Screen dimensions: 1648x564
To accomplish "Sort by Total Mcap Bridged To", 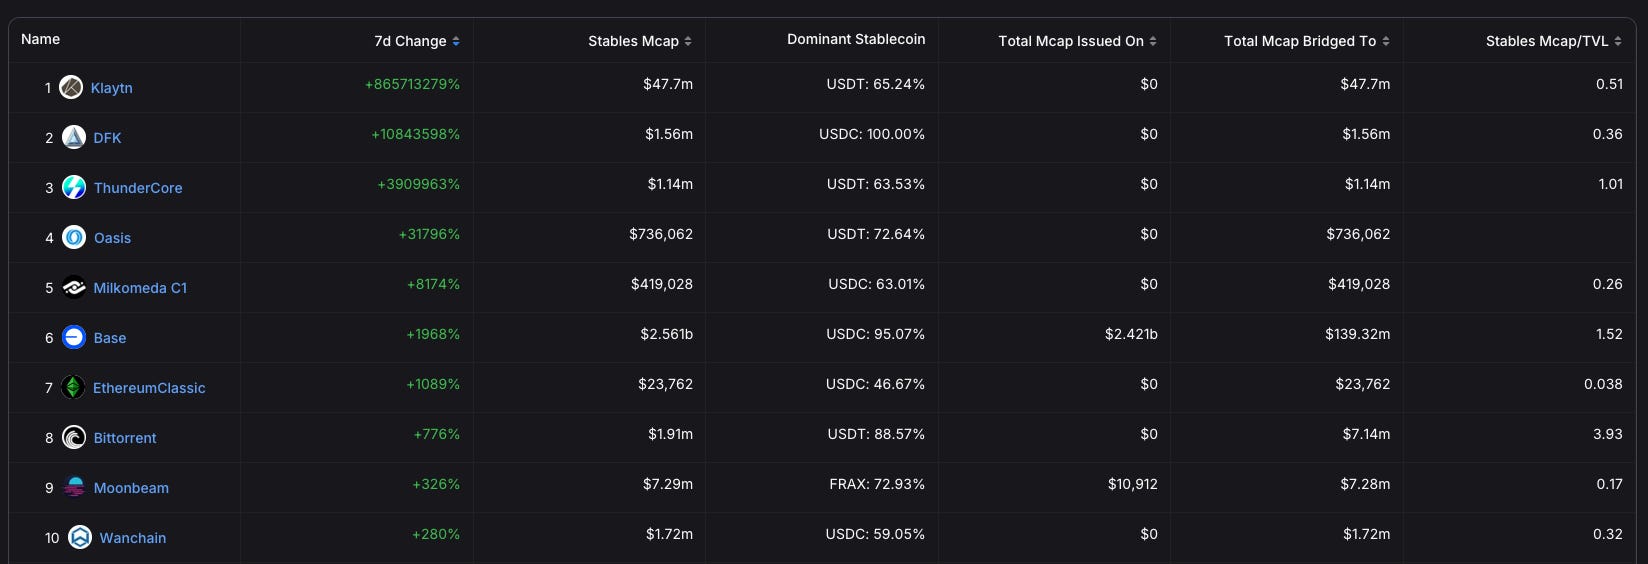I will point(1306,41).
